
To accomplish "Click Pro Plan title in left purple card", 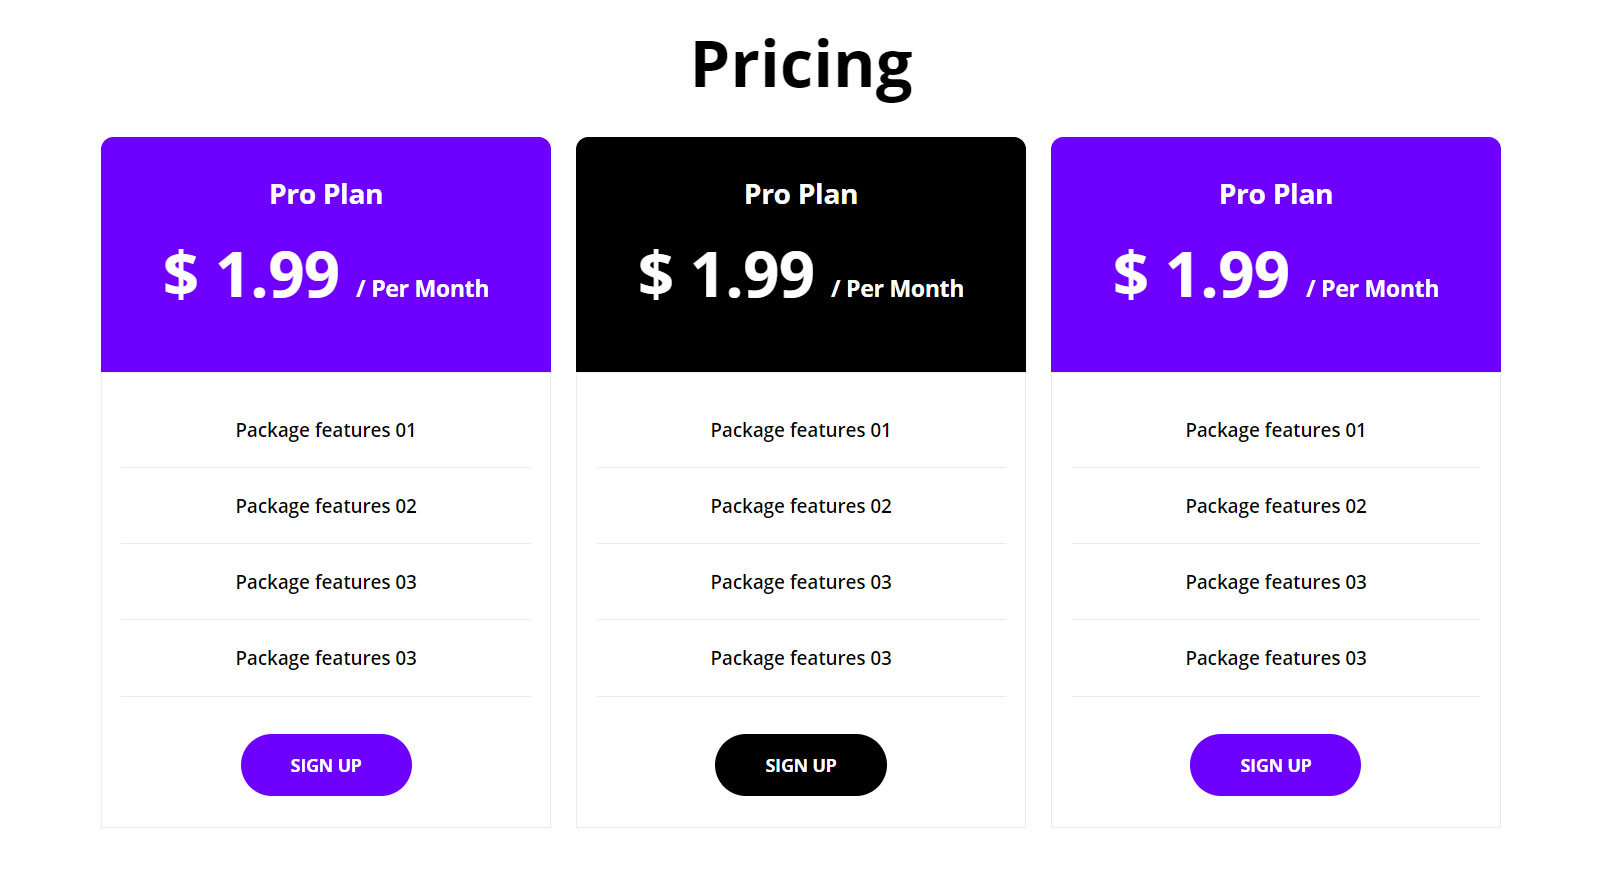I will coord(326,194).
